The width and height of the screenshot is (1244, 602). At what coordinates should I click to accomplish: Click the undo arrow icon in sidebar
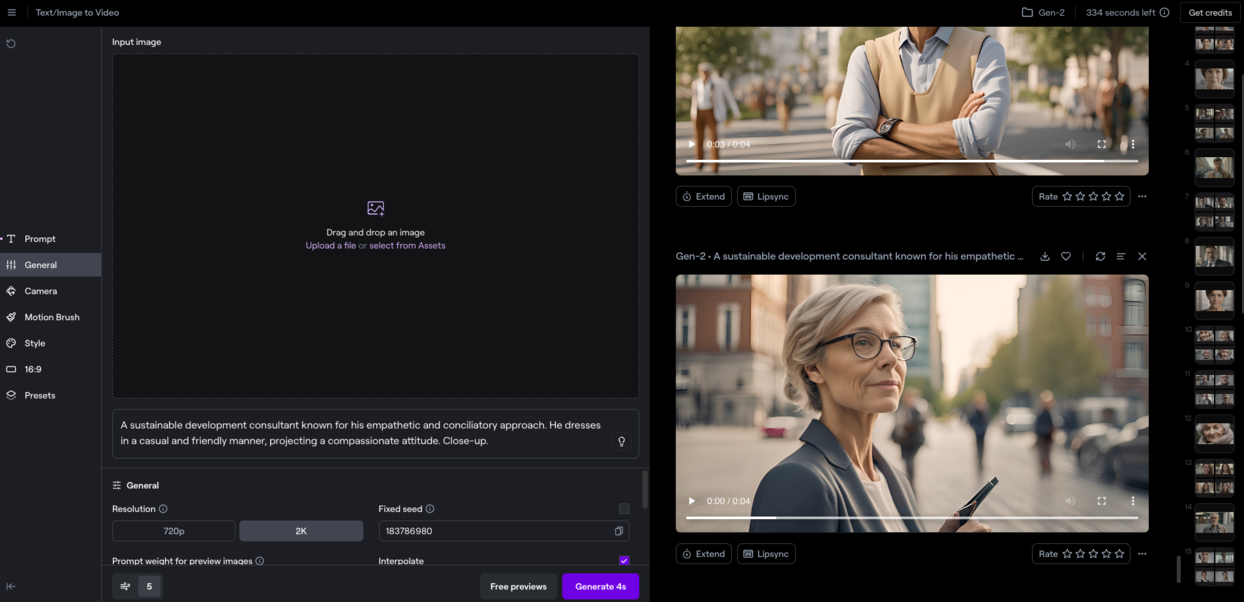click(11, 44)
